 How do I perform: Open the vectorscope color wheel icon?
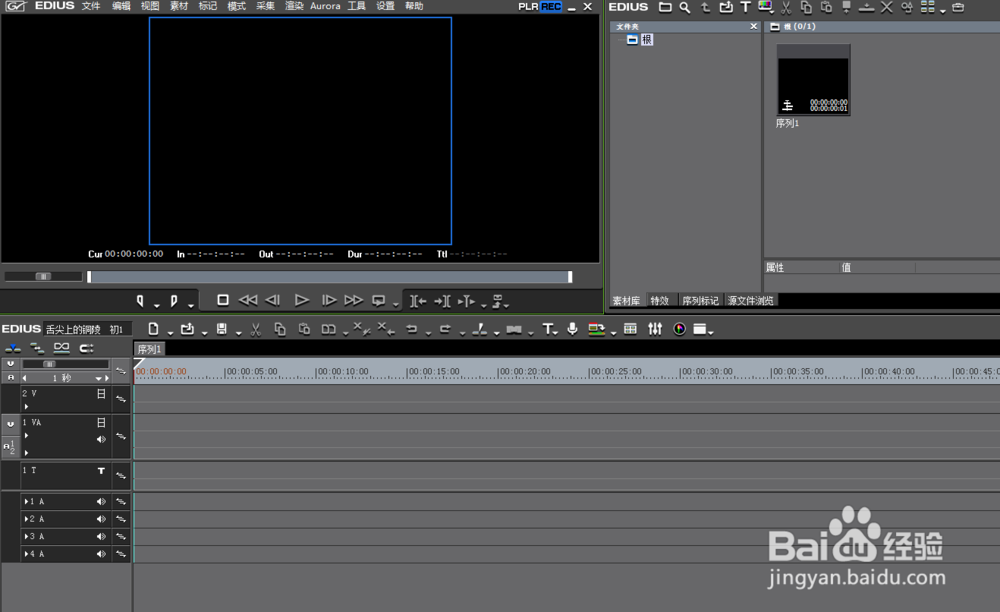679,329
